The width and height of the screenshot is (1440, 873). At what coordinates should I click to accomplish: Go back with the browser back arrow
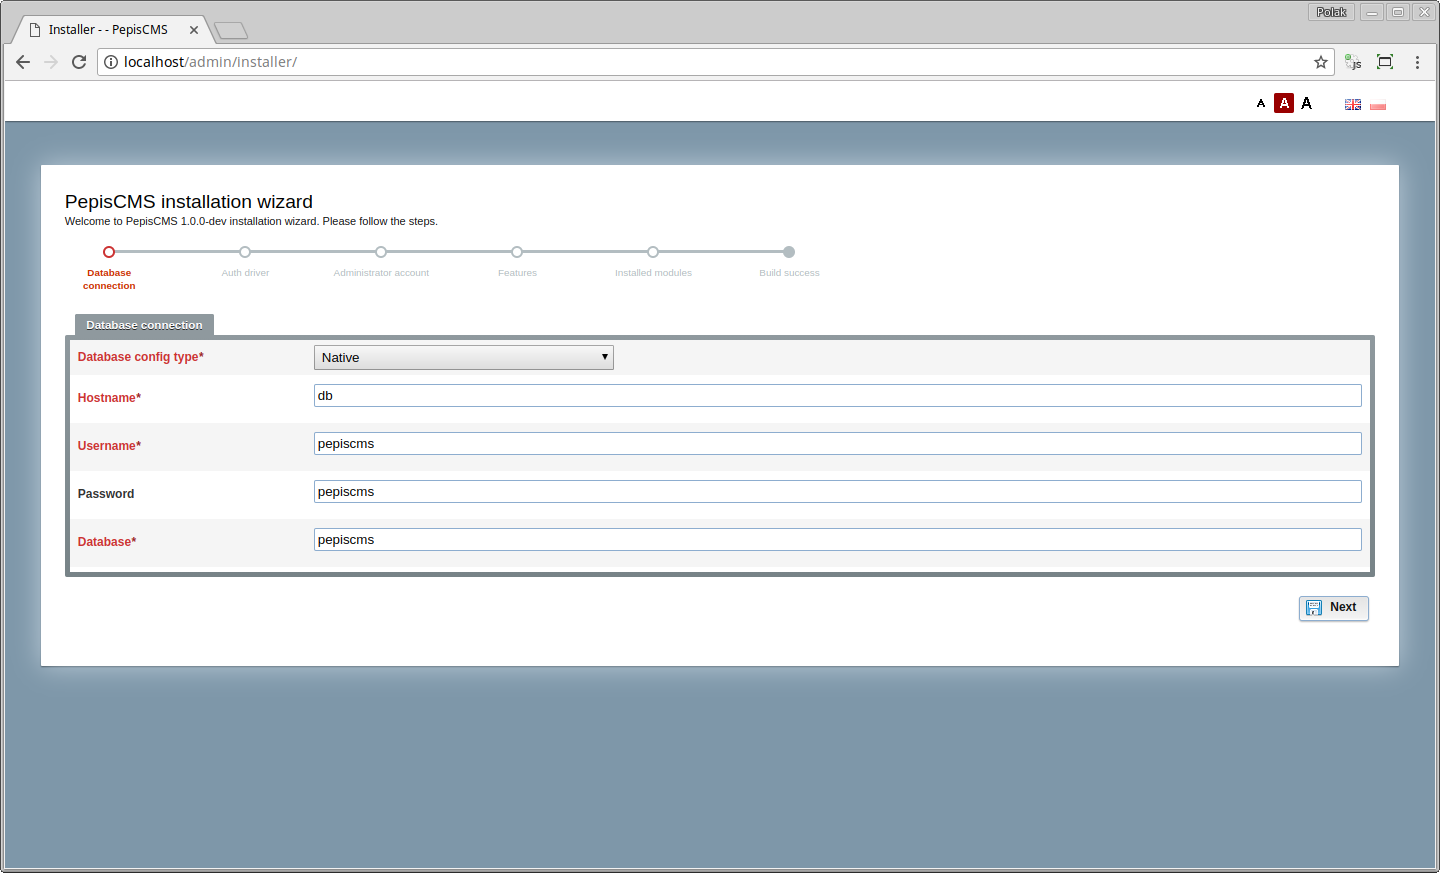[23, 62]
